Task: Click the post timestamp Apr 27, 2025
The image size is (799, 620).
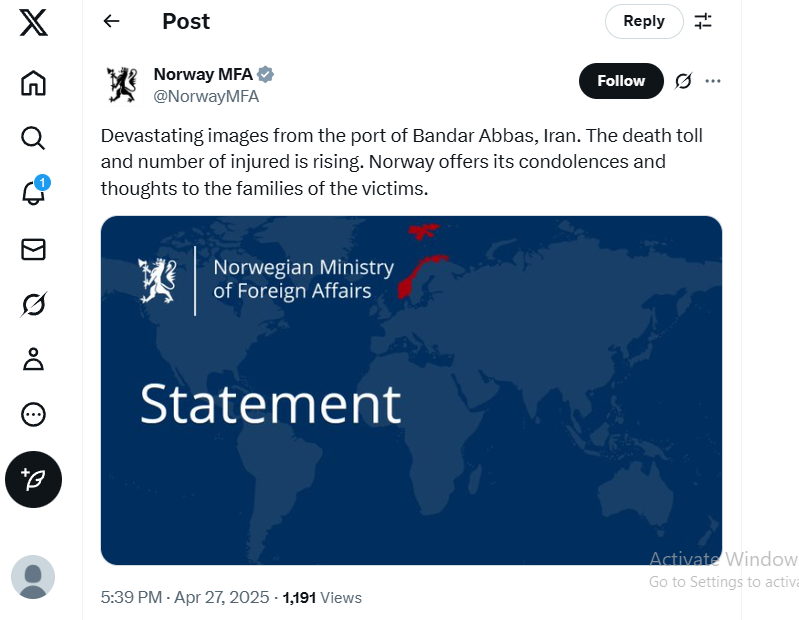Action: pyautogui.click(x=185, y=597)
